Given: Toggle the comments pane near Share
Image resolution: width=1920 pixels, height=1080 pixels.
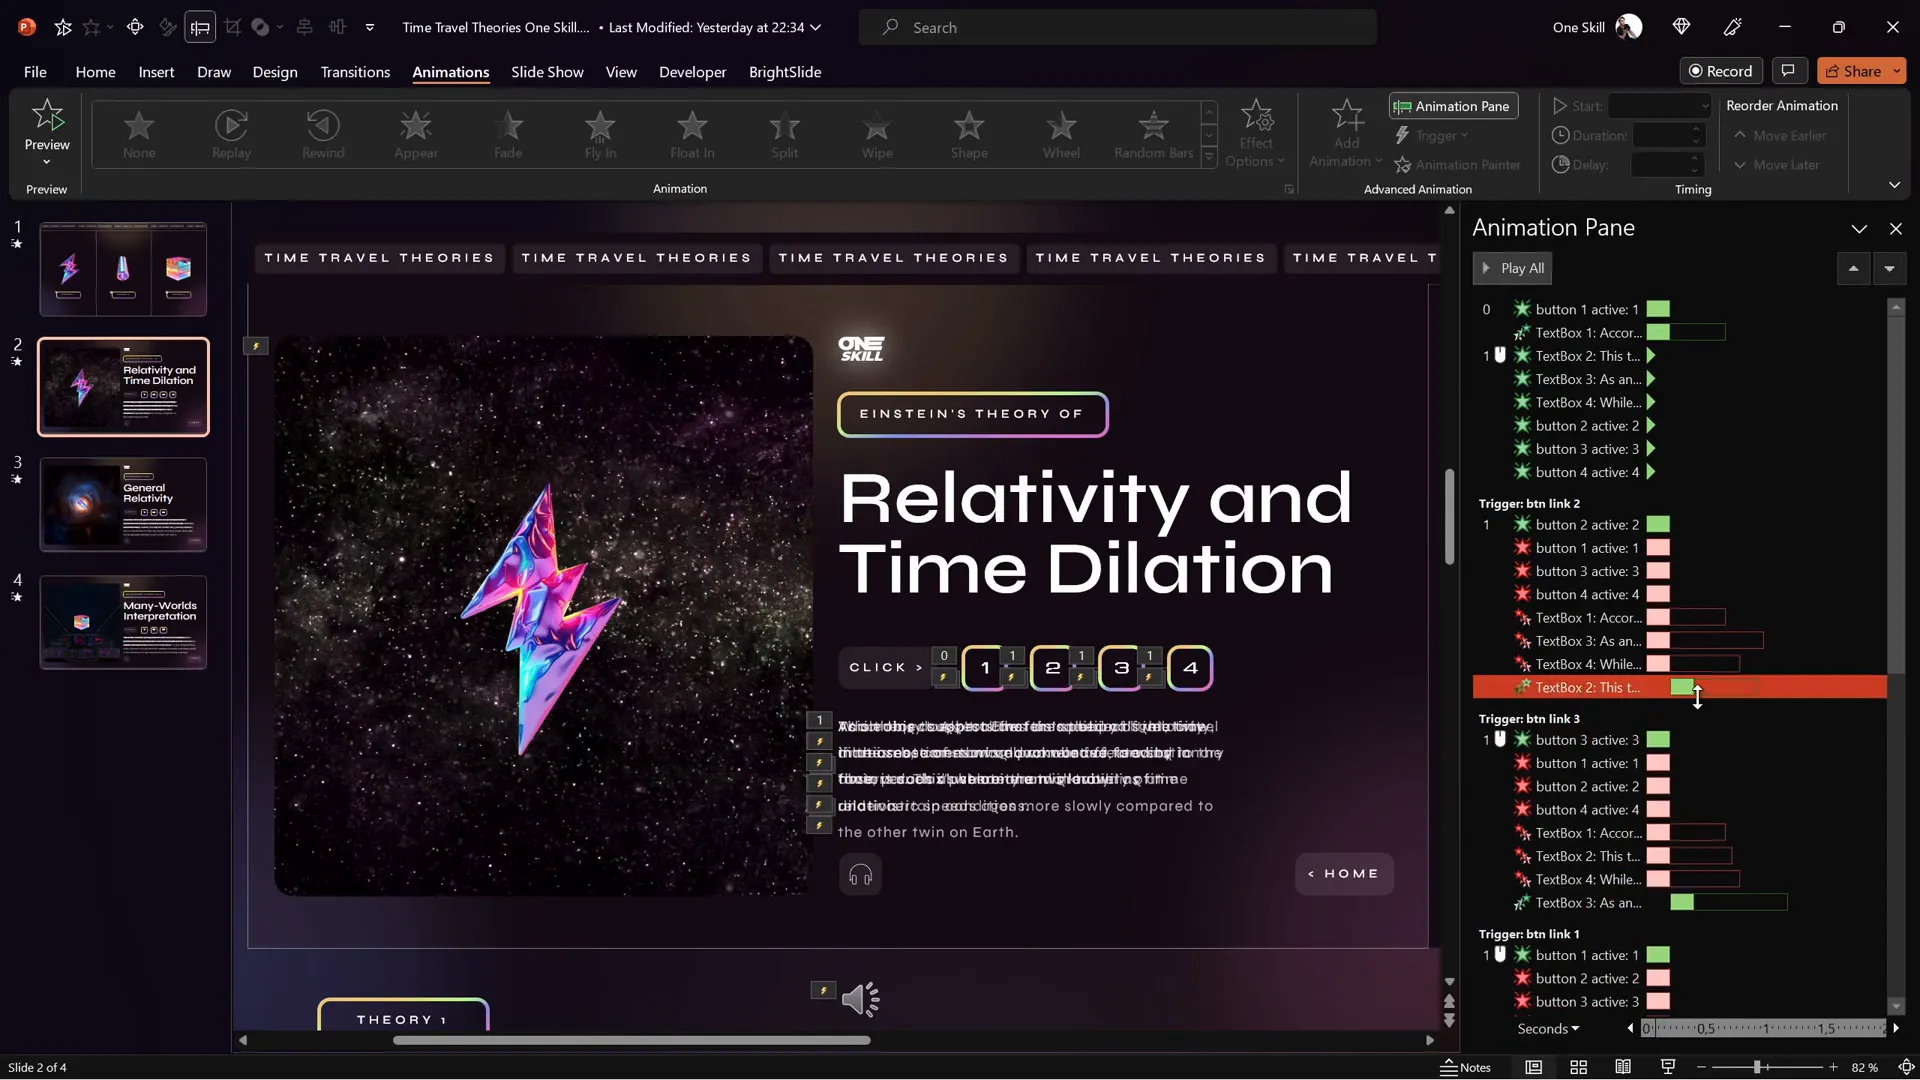Looking at the screenshot, I should point(1789,71).
